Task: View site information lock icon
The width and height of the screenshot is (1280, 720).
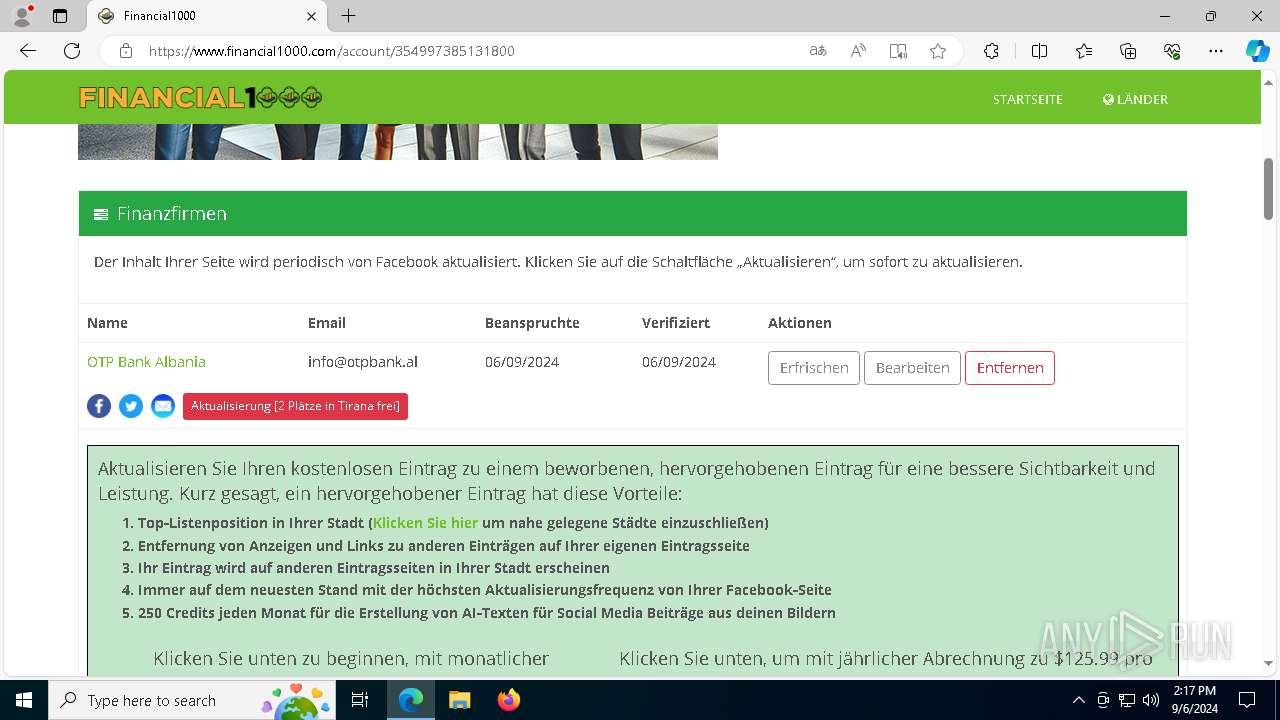Action: [x=126, y=51]
